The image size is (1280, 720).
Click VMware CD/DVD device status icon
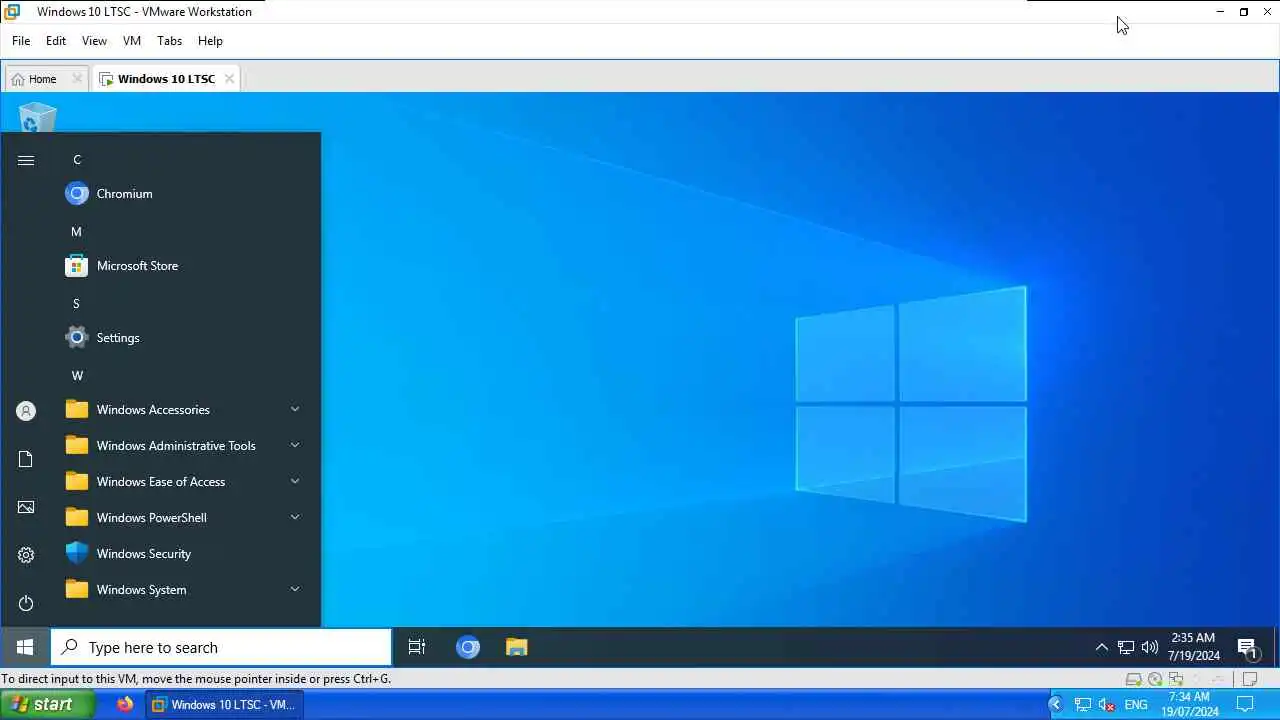1156,679
